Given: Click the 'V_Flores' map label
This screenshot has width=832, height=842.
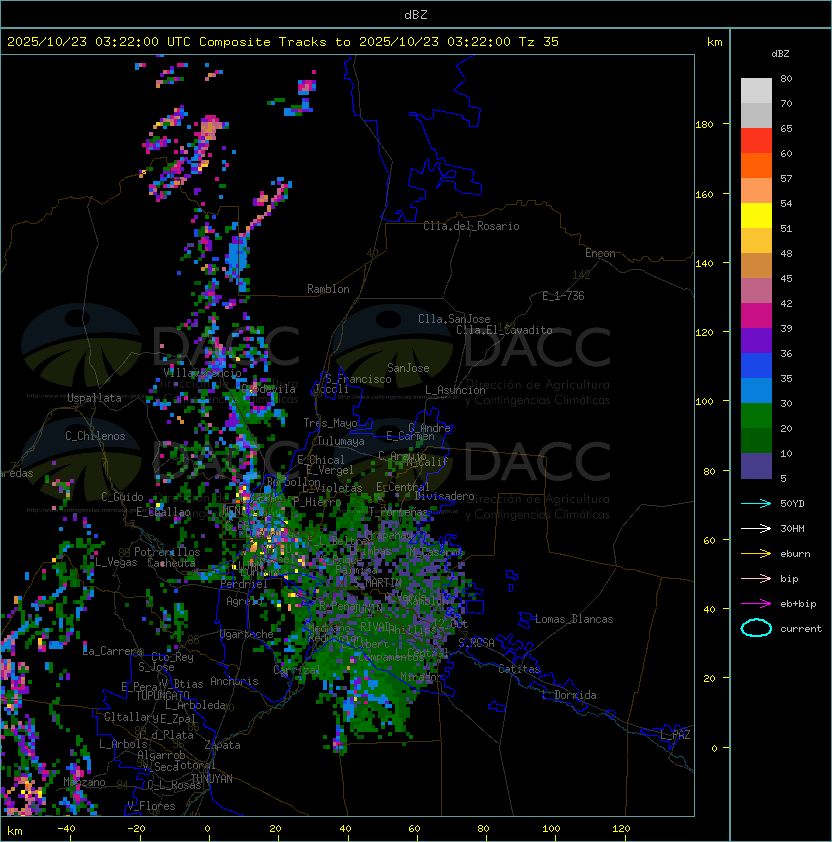Looking at the screenshot, I should pos(151,806).
